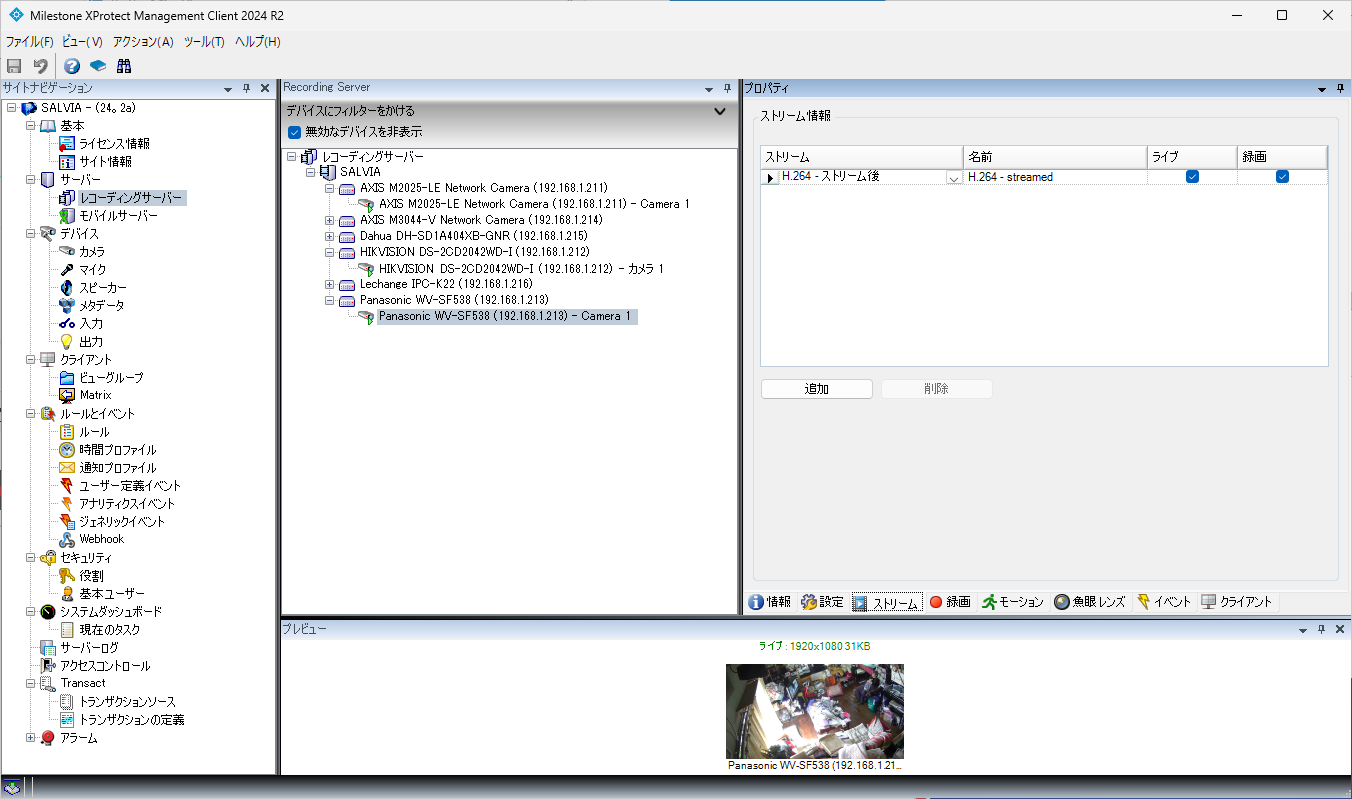Collapse HIKVISION DS-2CD2042WD-I hardware node
The width and height of the screenshot is (1352, 799).
(x=330, y=252)
